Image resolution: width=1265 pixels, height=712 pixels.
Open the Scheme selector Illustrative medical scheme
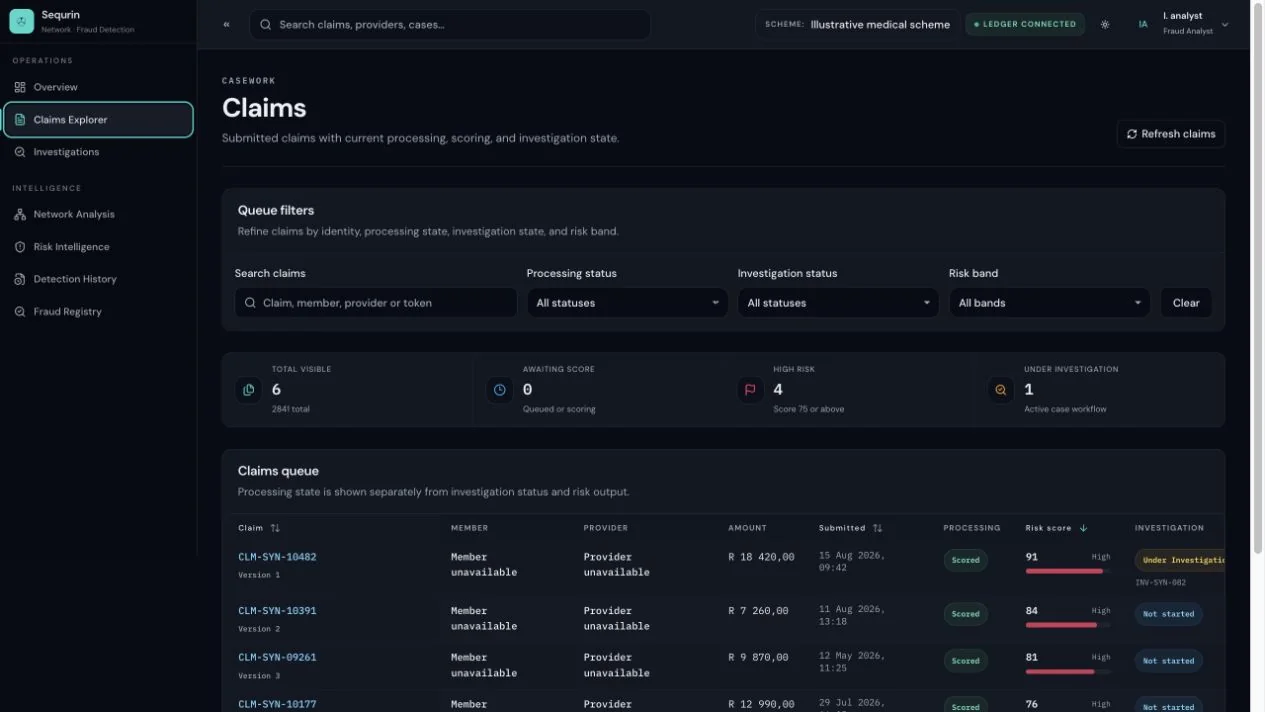pos(858,24)
